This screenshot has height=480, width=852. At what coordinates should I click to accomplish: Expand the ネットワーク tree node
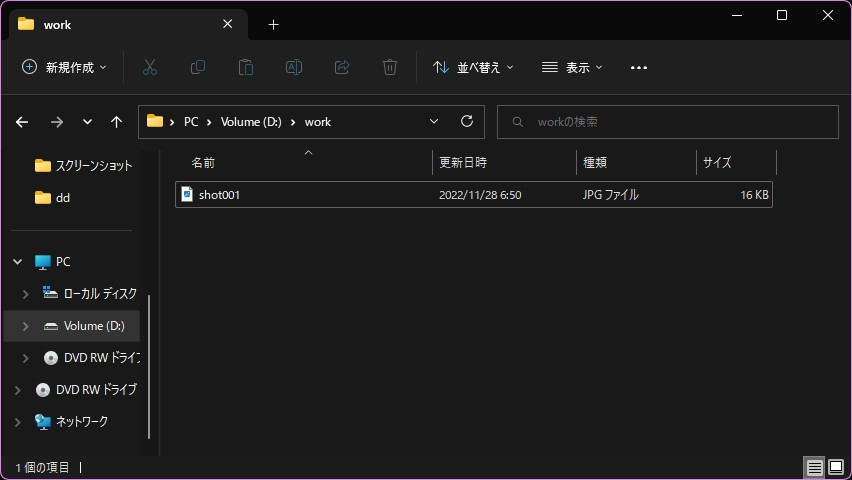click(x=17, y=422)
